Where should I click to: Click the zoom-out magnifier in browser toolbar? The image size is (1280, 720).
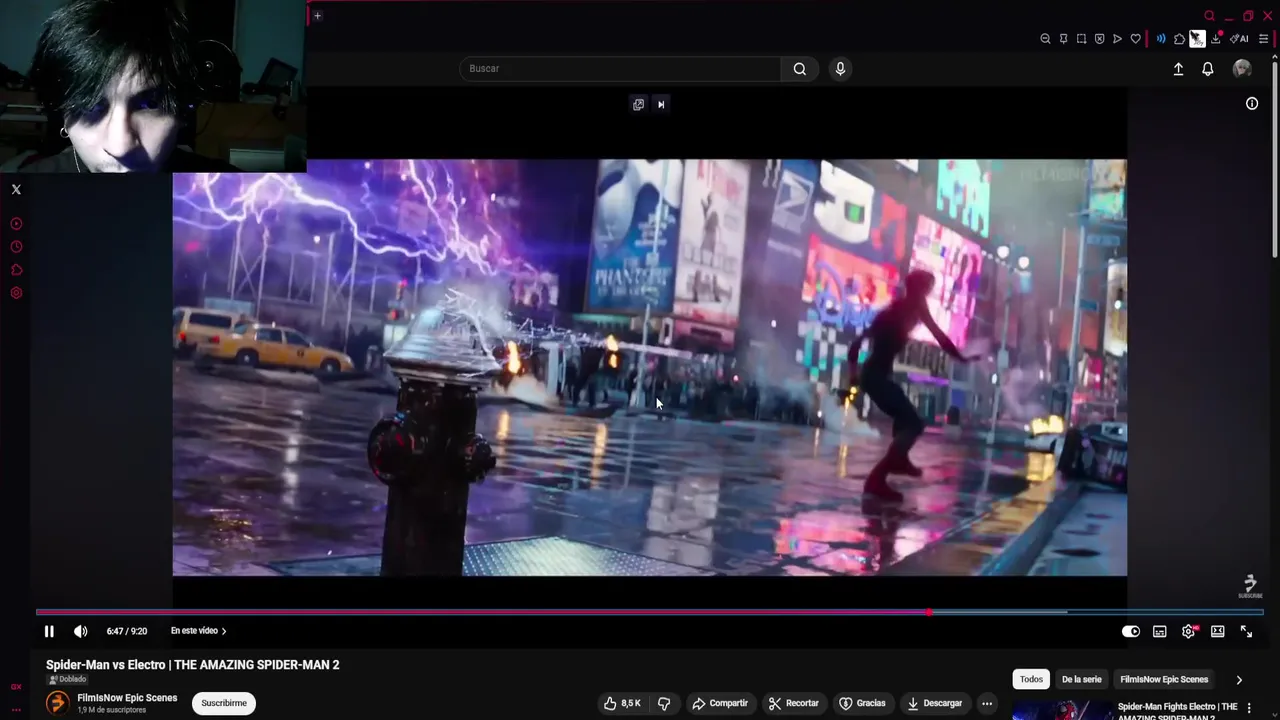(1045, 39)
